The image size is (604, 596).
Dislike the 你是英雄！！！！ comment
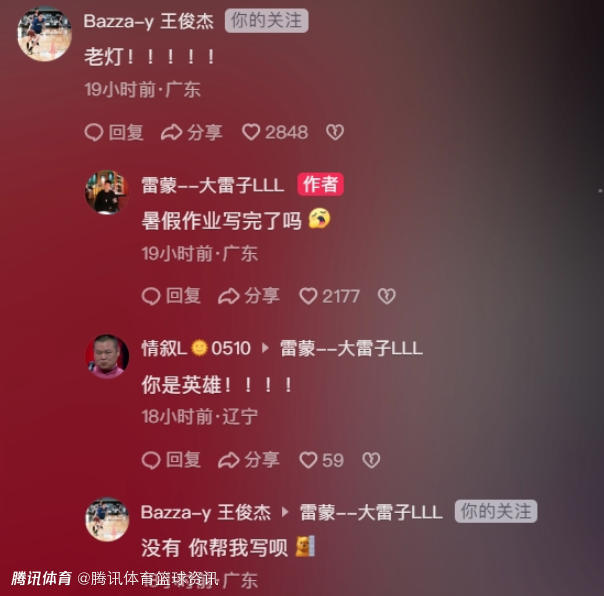click(371, 460)
